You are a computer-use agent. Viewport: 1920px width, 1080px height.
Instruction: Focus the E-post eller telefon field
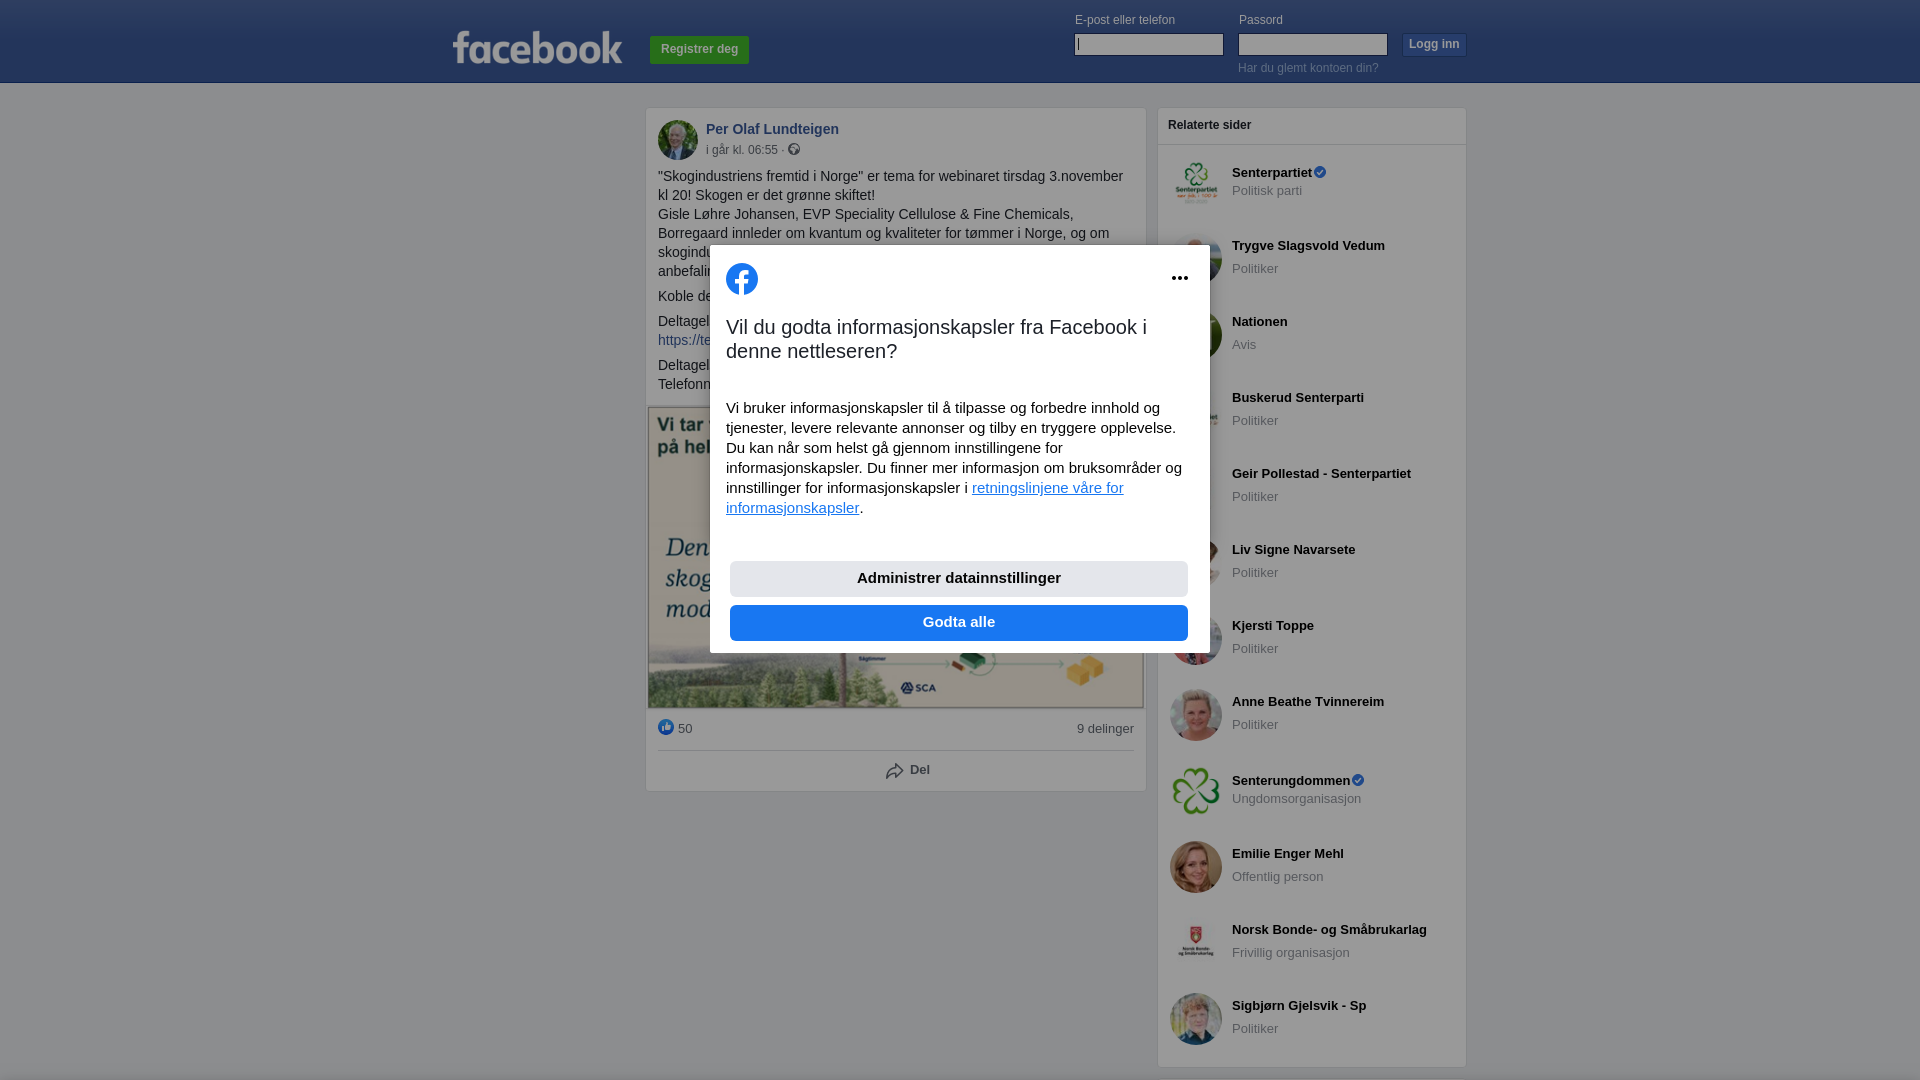point(1149,44)
